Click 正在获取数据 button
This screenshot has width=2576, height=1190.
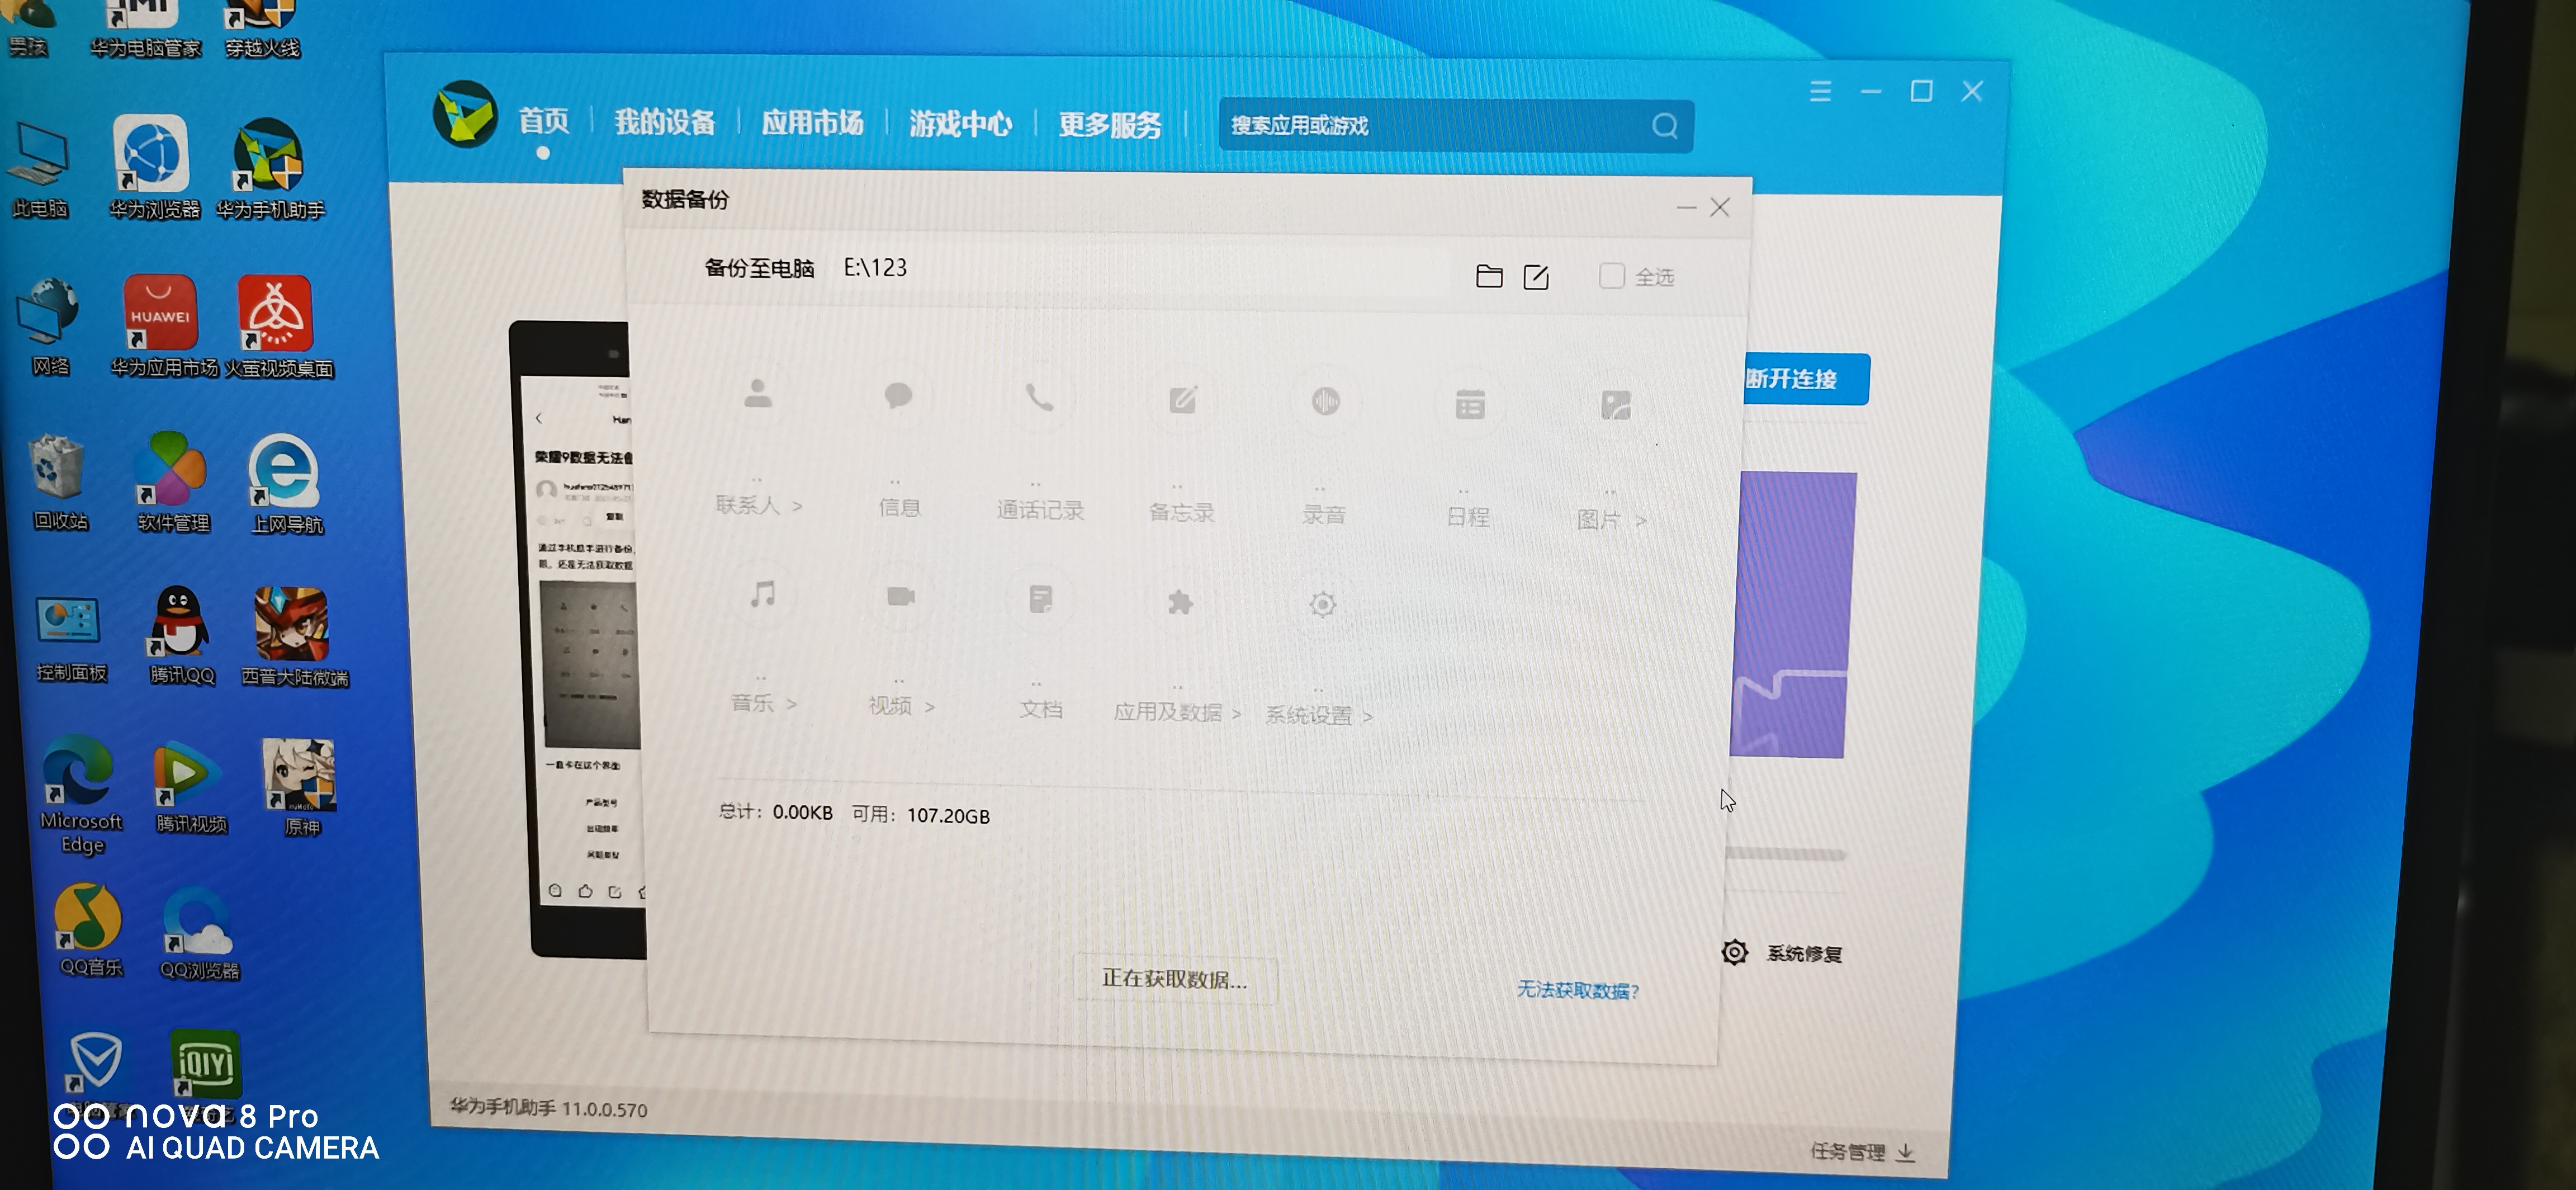tap(1174, 979)
